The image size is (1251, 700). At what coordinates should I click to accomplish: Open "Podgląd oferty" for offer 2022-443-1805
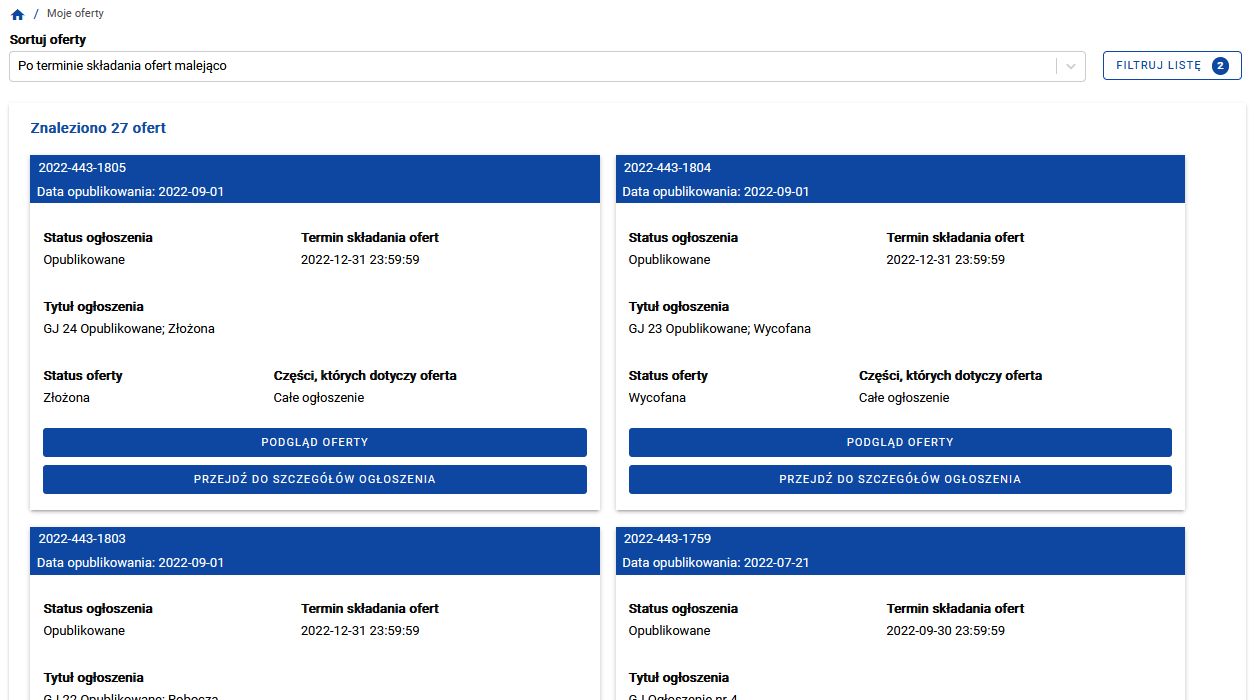coord(314,442)
